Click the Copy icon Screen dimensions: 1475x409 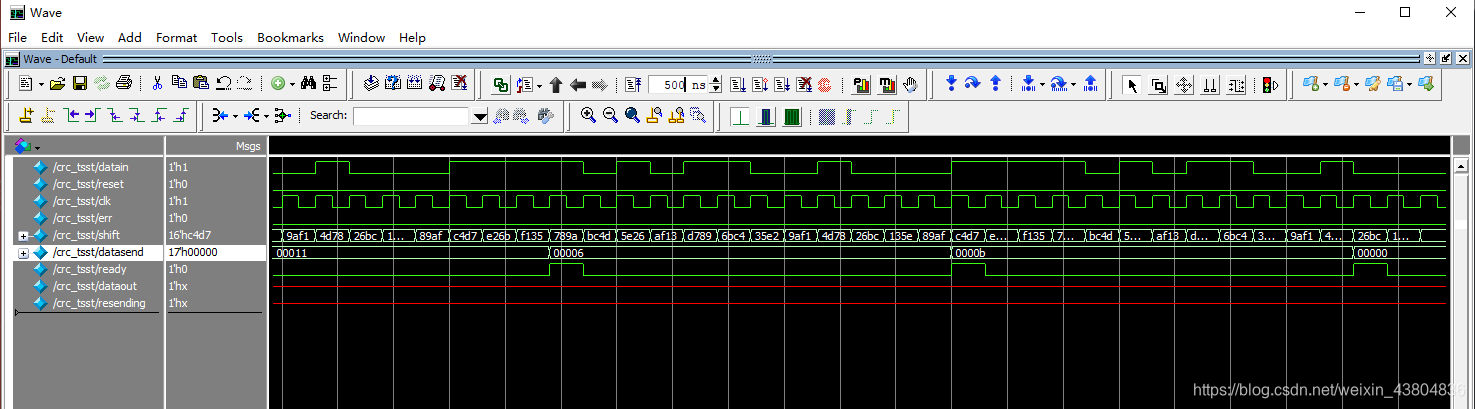179,84
